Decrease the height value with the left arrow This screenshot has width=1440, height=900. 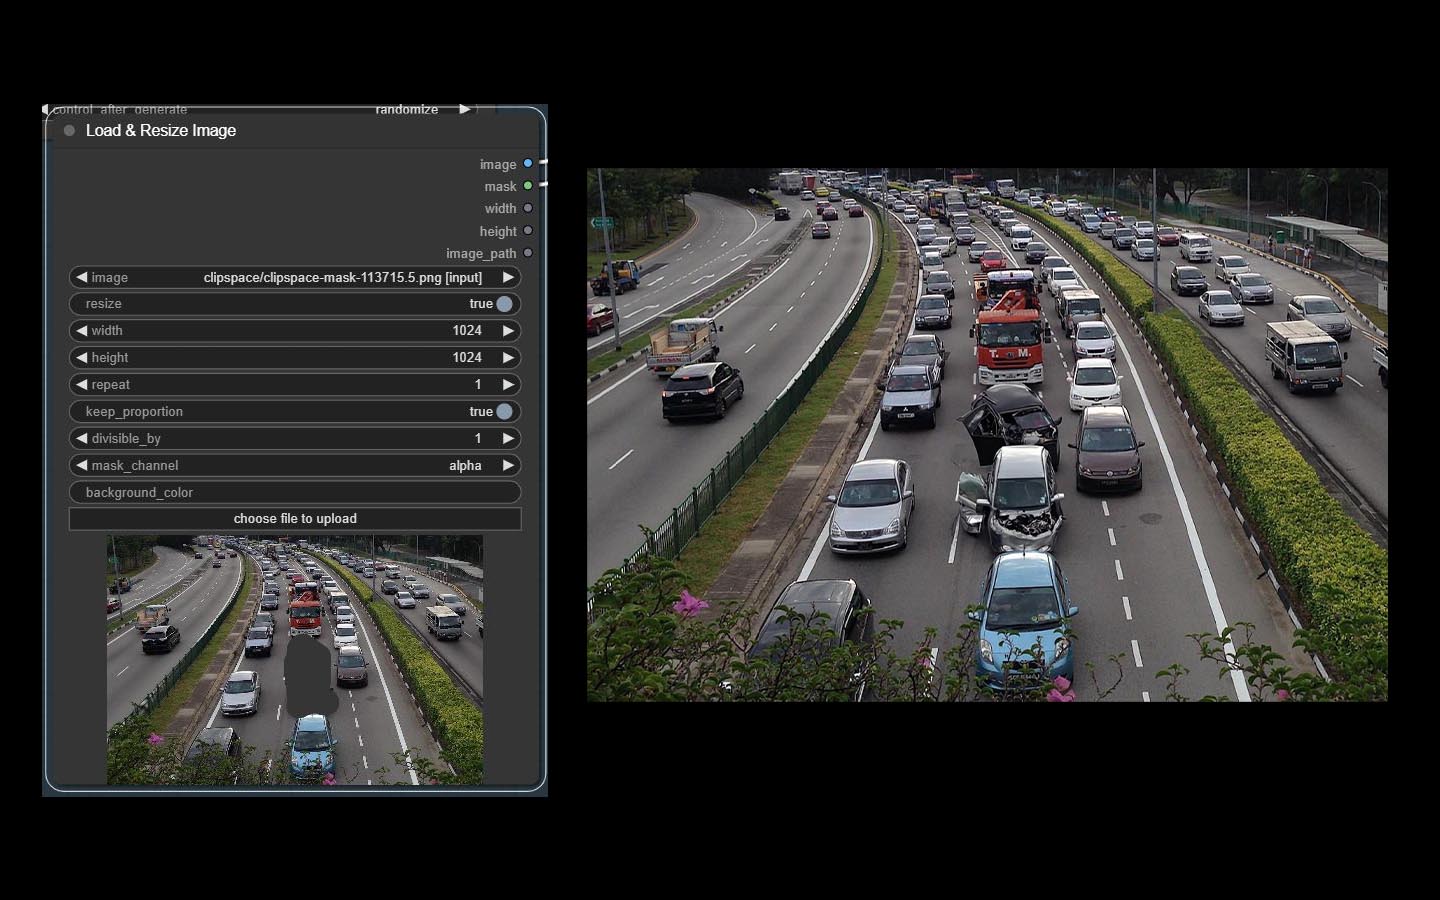point(82,357)
